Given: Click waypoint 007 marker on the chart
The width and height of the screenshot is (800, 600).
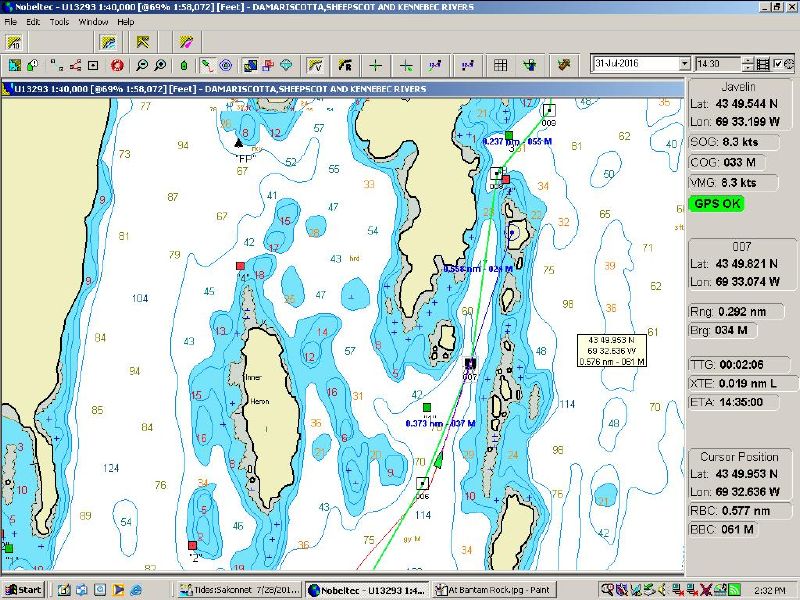Looking at the screenshot, I should tap(469, 363).
